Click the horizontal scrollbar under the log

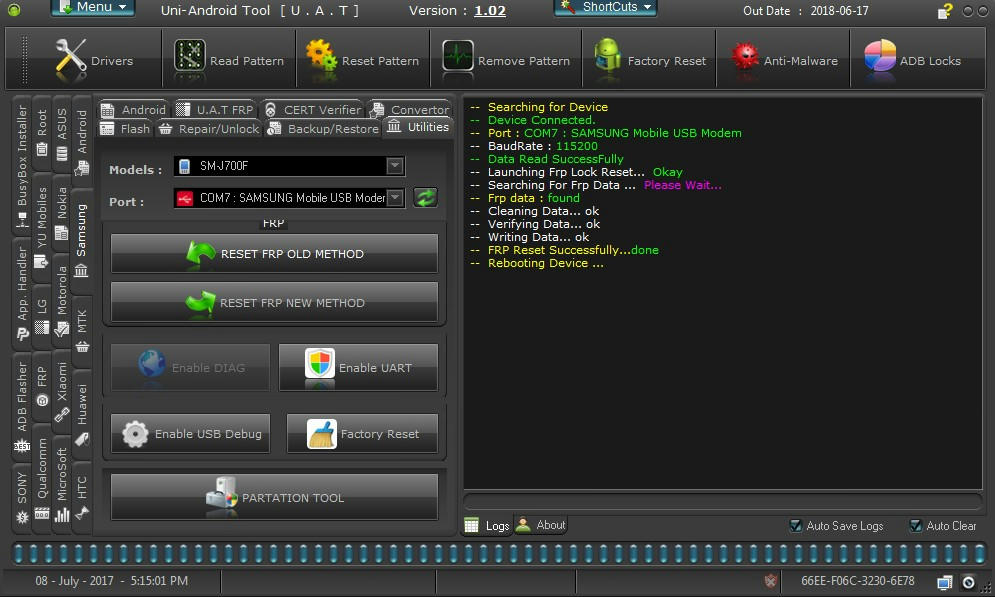tap(723, 501)
